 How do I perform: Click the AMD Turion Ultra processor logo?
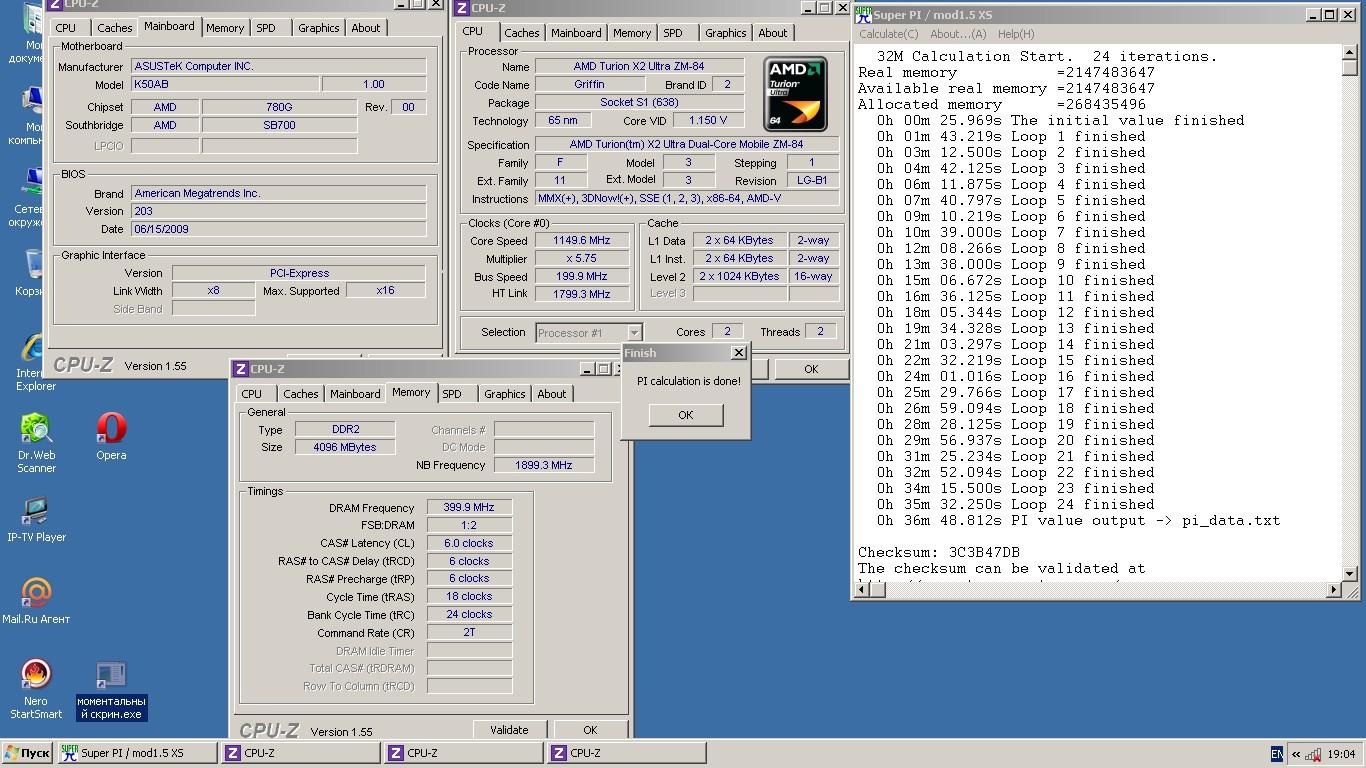(x=795, y=94)
